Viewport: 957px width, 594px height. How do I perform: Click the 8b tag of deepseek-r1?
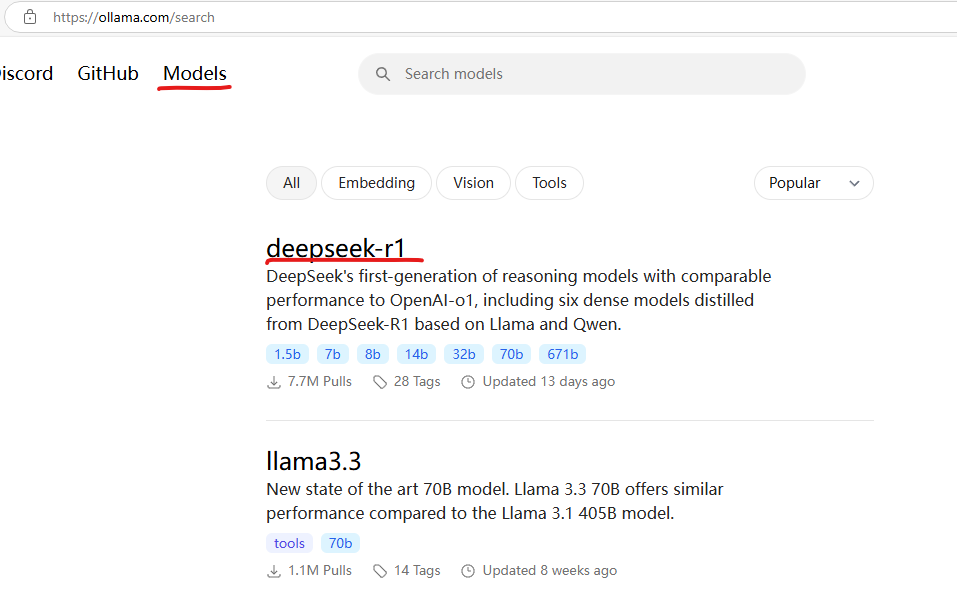pos(373,354)
